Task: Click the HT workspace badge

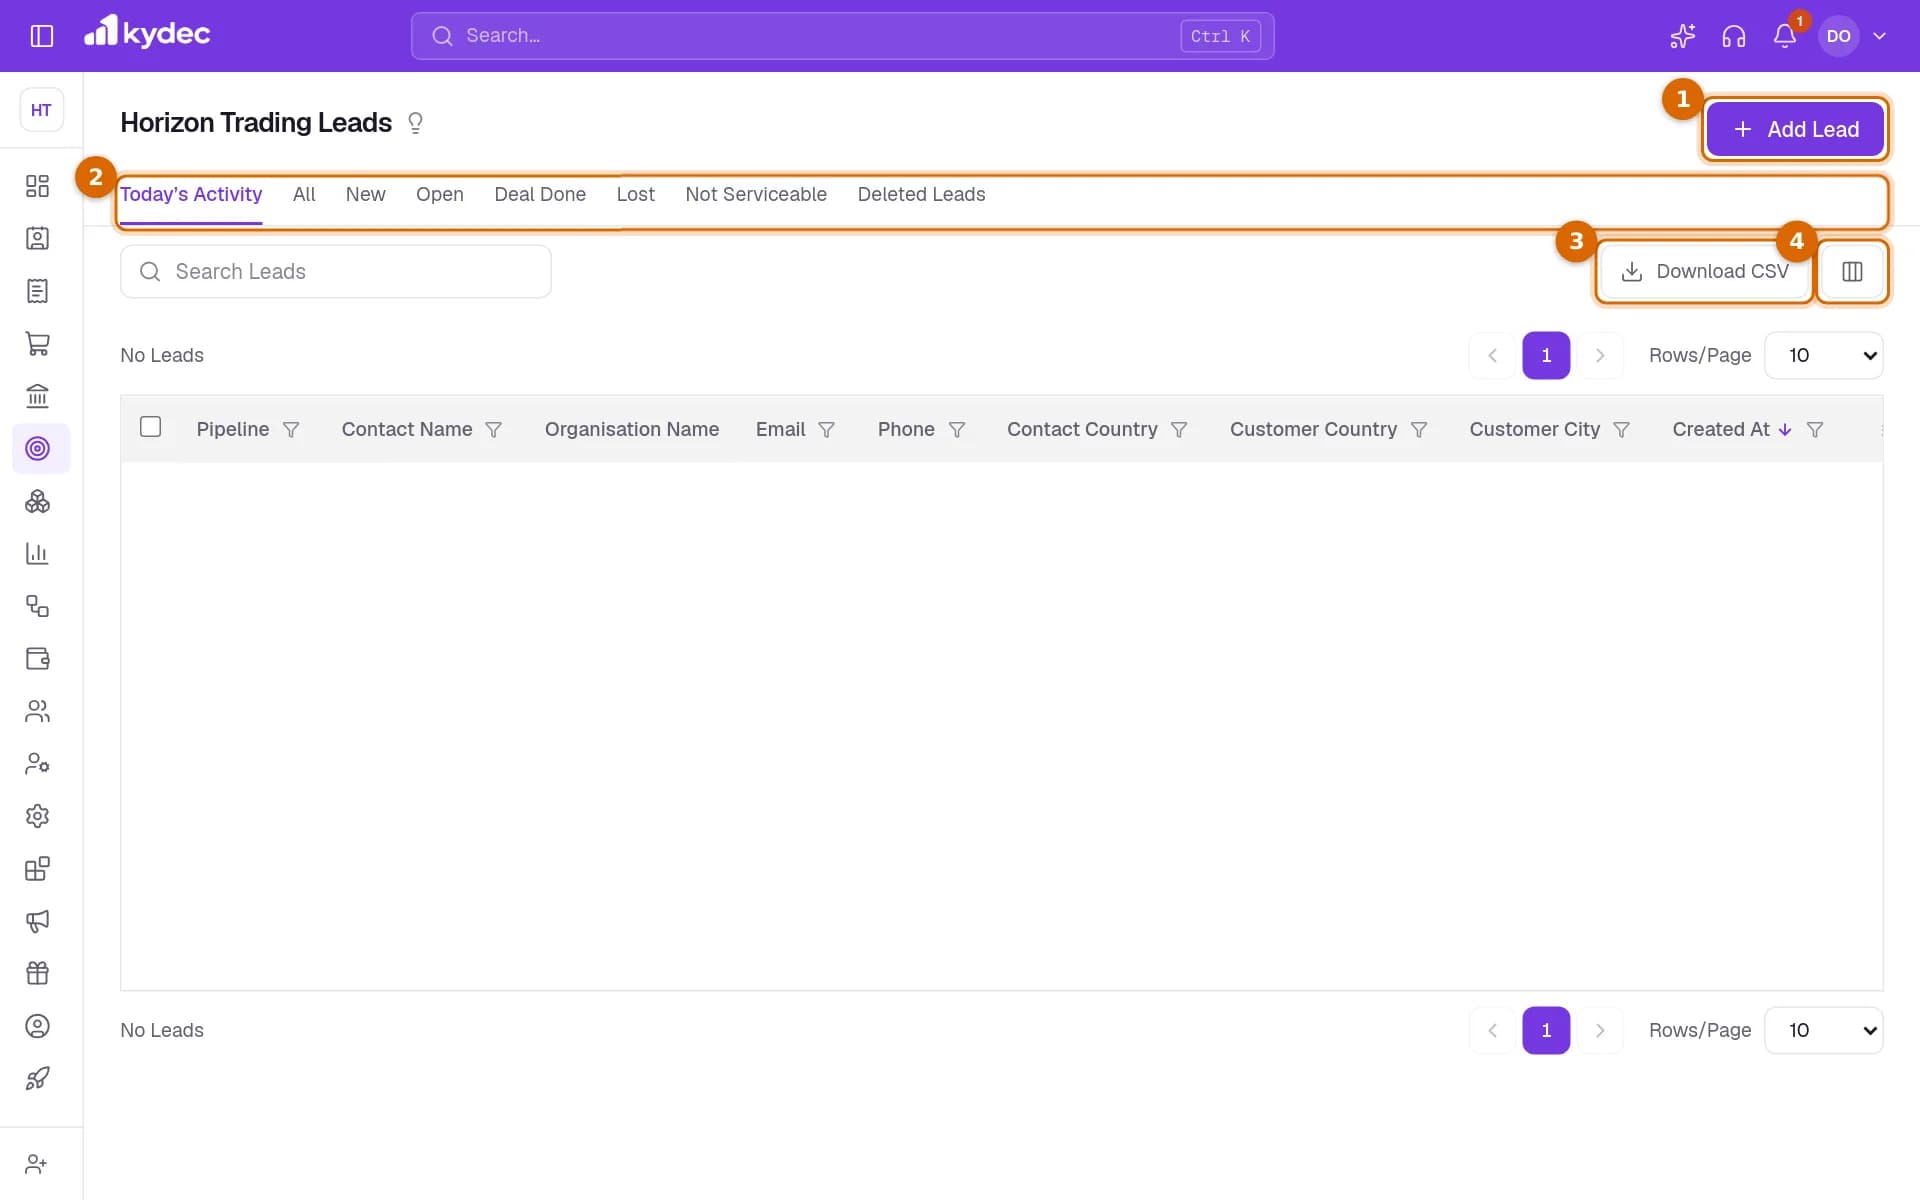Action: [41, 110]
